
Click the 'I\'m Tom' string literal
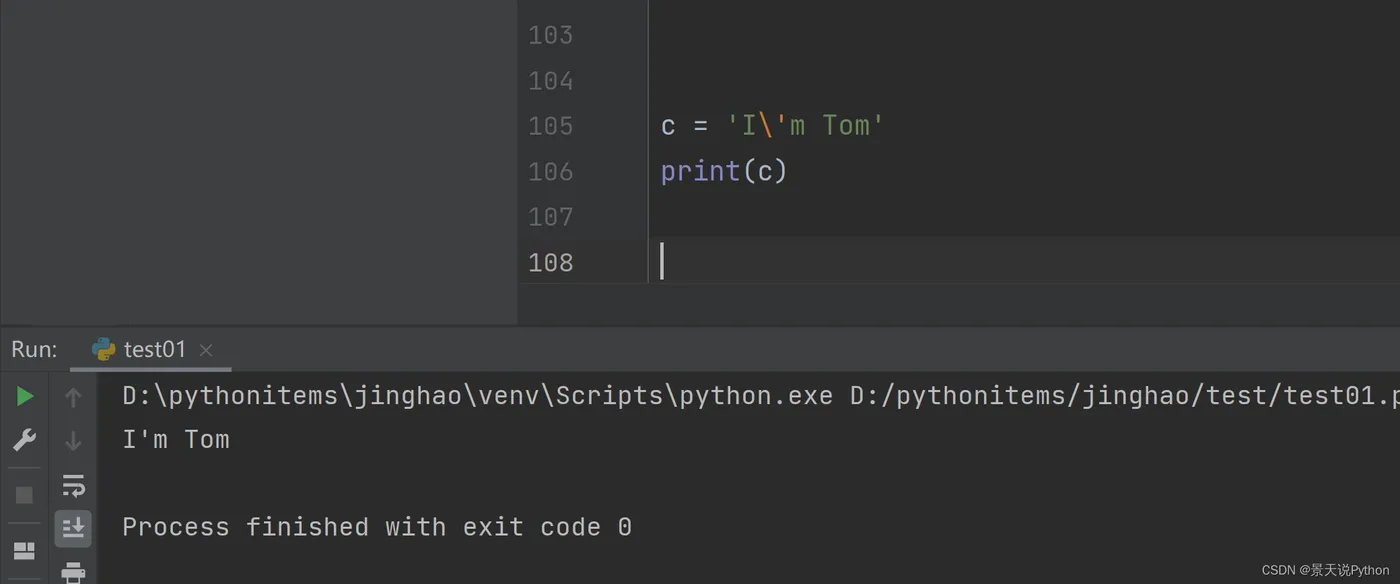click(805, 126)
